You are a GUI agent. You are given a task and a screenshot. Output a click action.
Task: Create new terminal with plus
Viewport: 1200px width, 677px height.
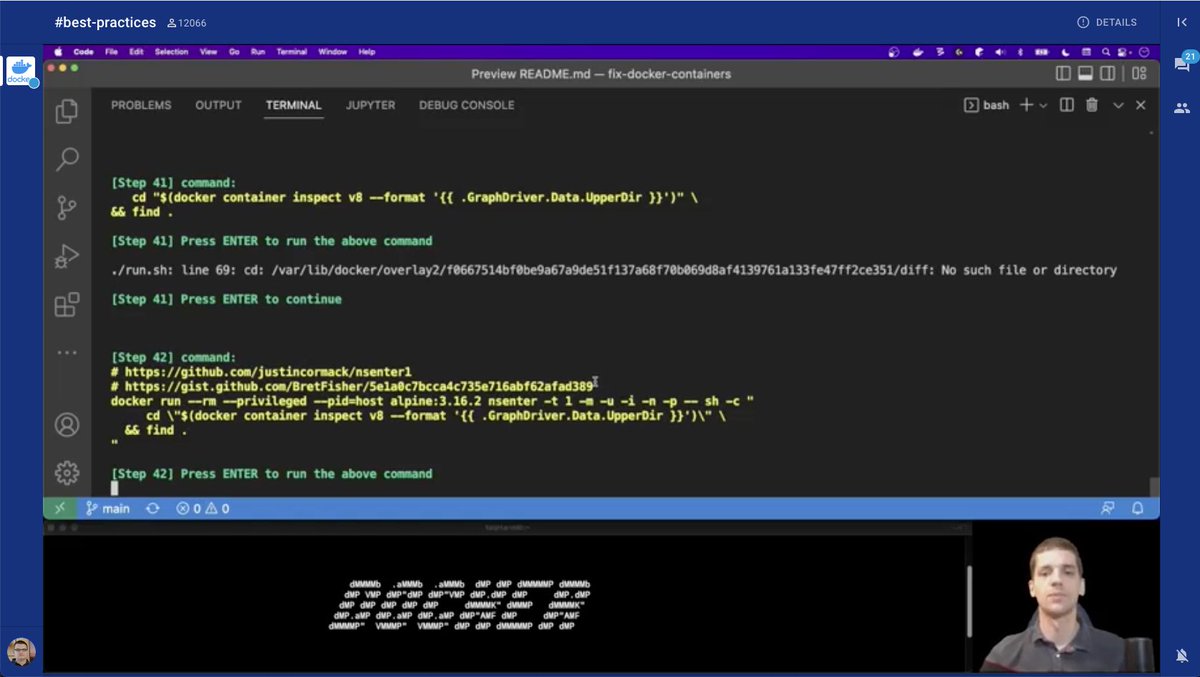click(1026, 105)
